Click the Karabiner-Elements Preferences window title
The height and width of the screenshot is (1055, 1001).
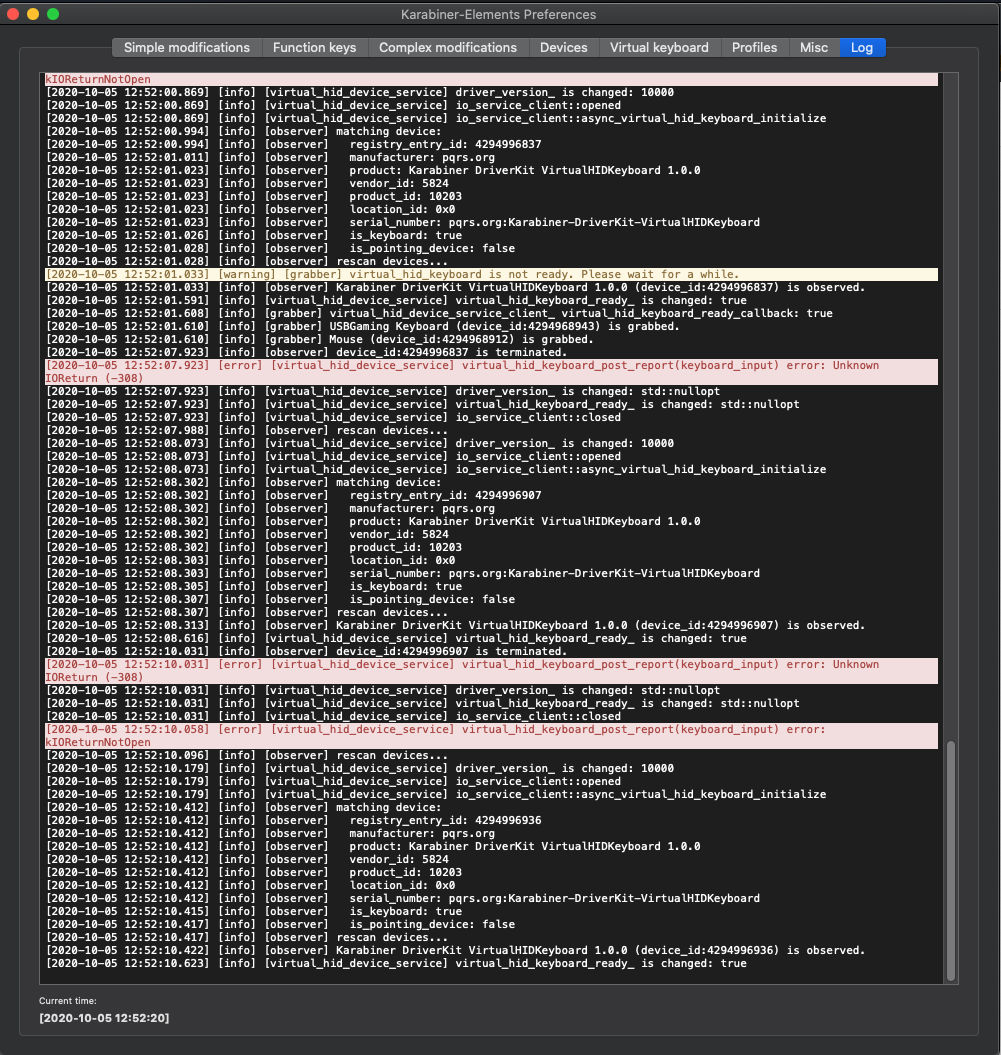[x=498, y=14]
